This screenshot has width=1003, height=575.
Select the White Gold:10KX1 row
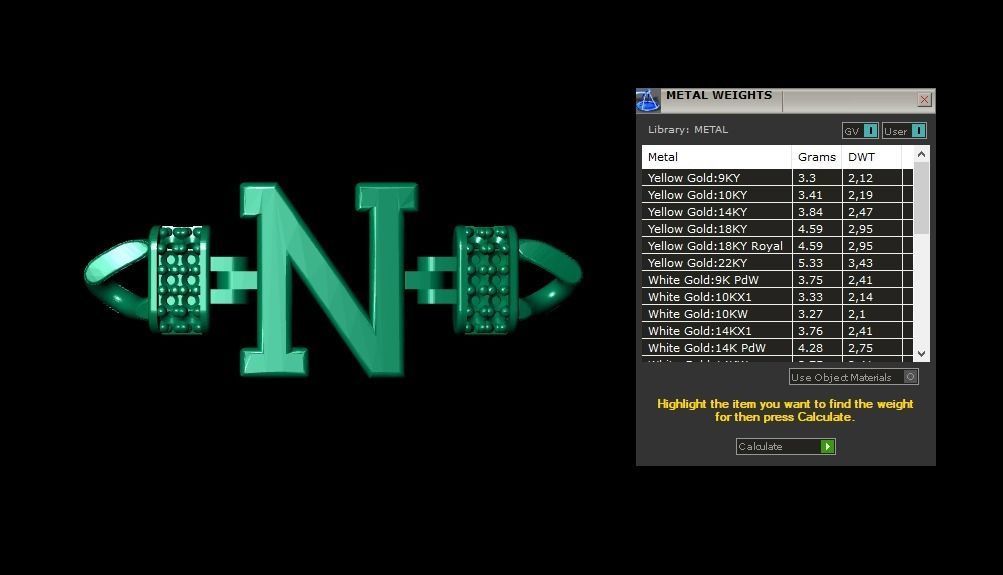coord(777,297)
